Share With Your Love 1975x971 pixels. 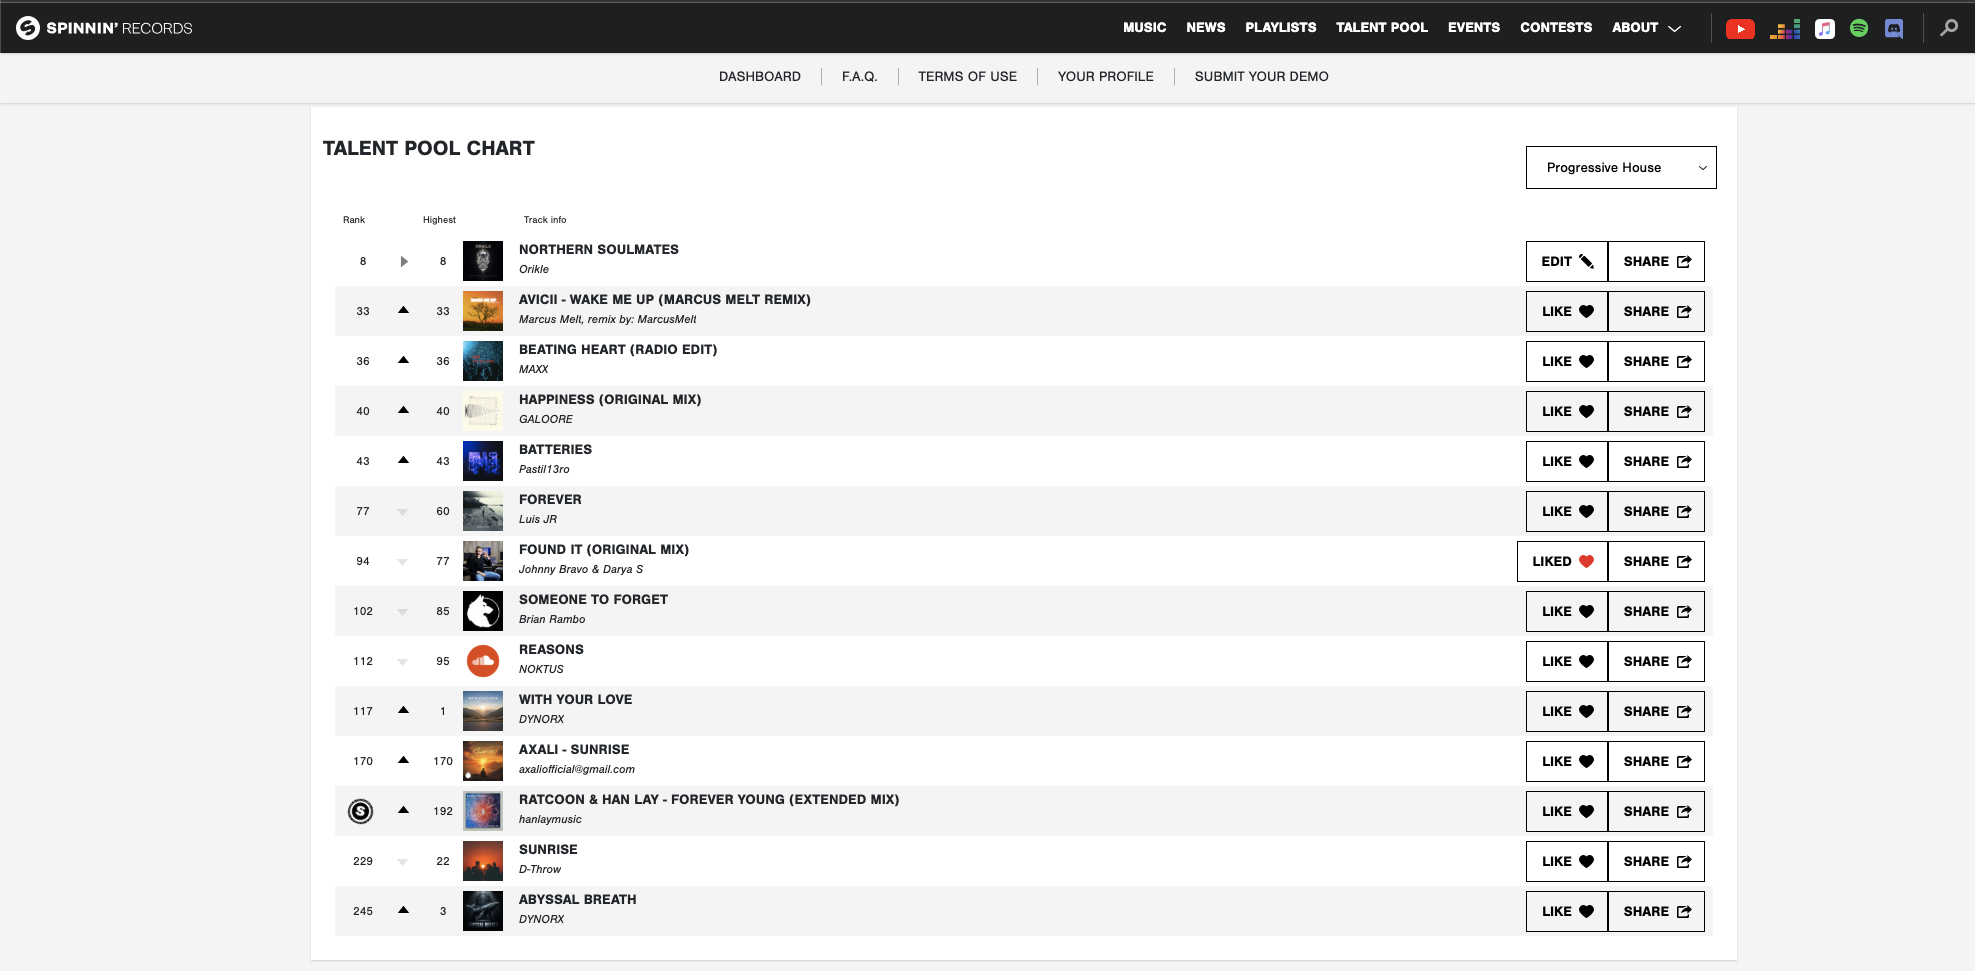(1656, 711)
